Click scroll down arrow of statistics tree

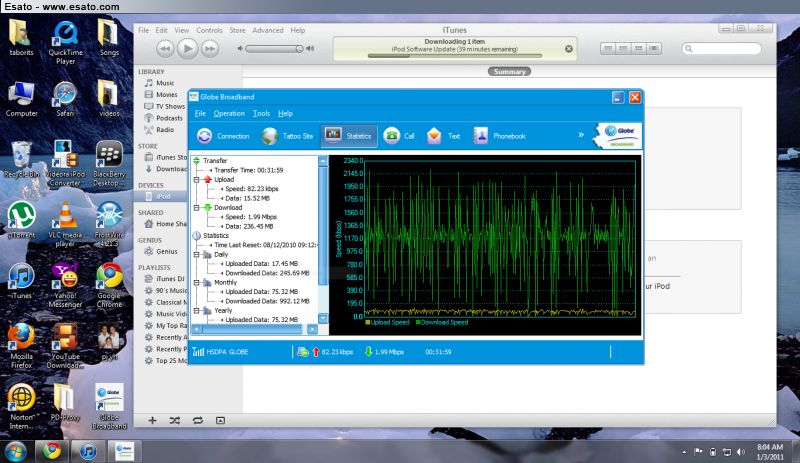click(x=323, y=318)
